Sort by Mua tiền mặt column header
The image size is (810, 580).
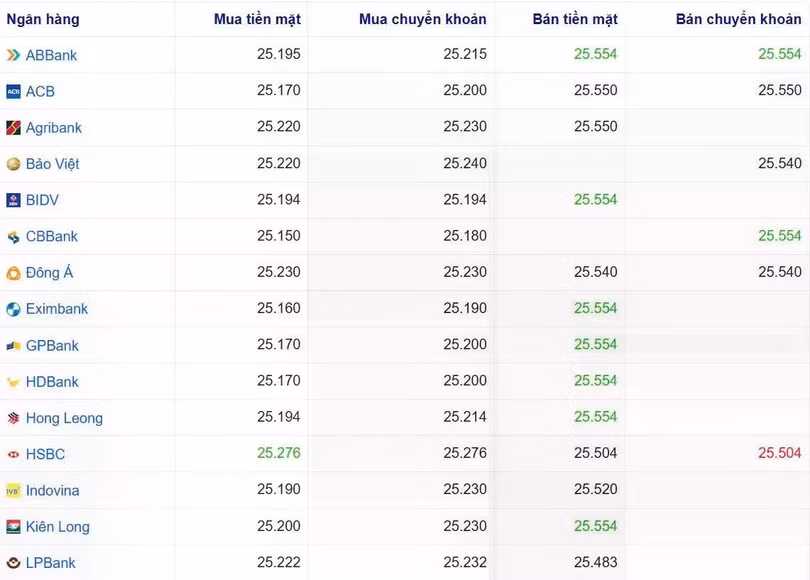tap(257, 19)
